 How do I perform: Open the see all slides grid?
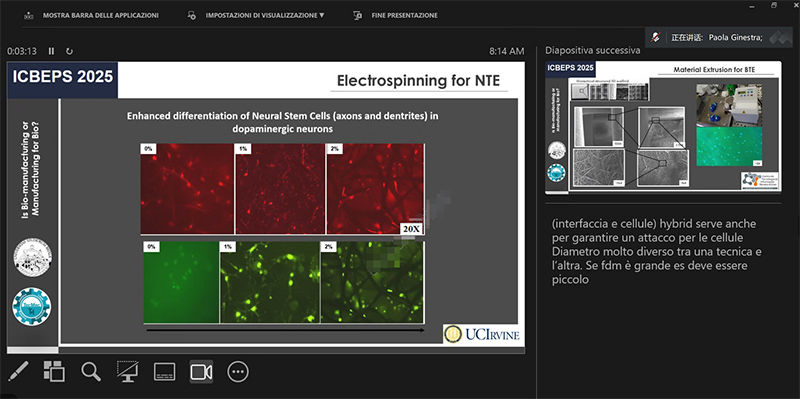[x=54, y=372]
